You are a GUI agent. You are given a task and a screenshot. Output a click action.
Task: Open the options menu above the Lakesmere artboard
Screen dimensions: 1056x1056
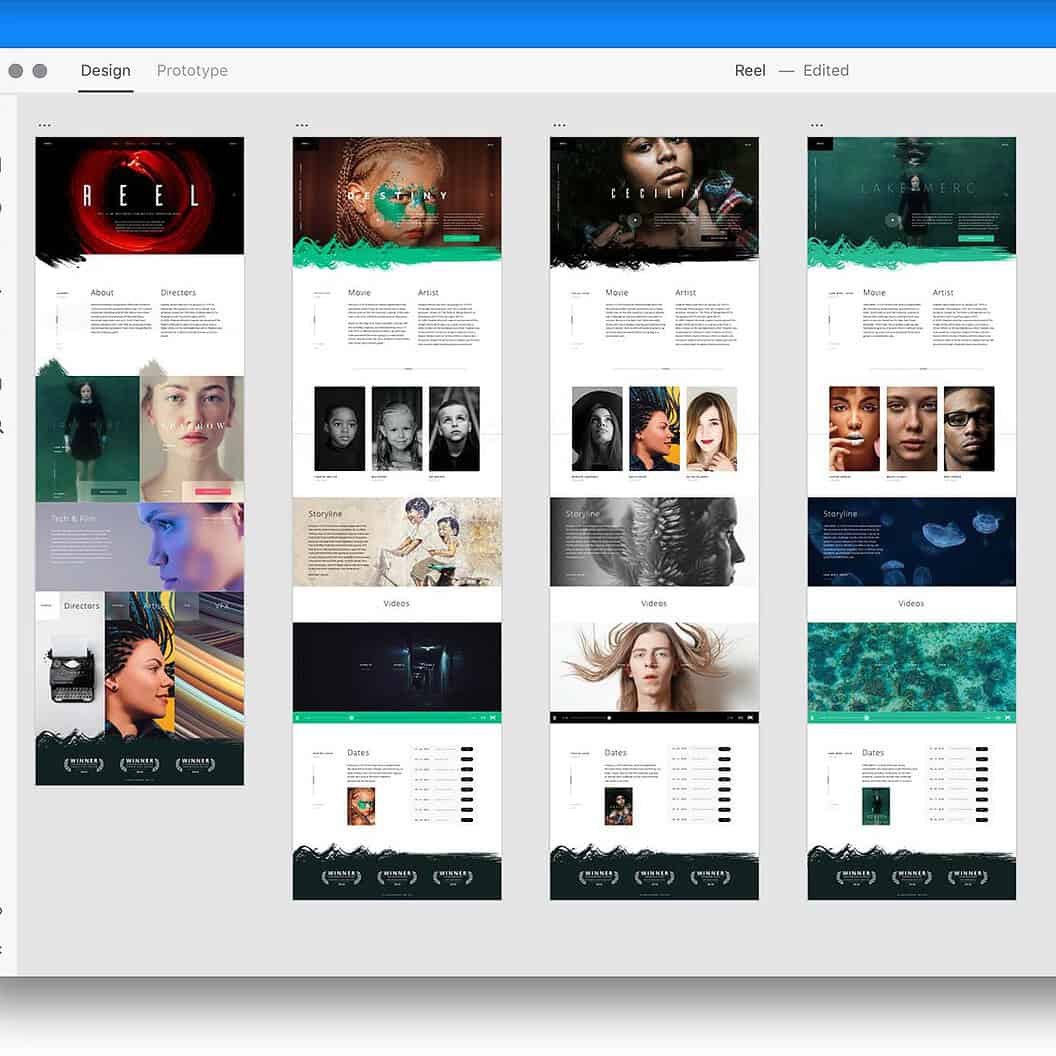coord(817,124)
